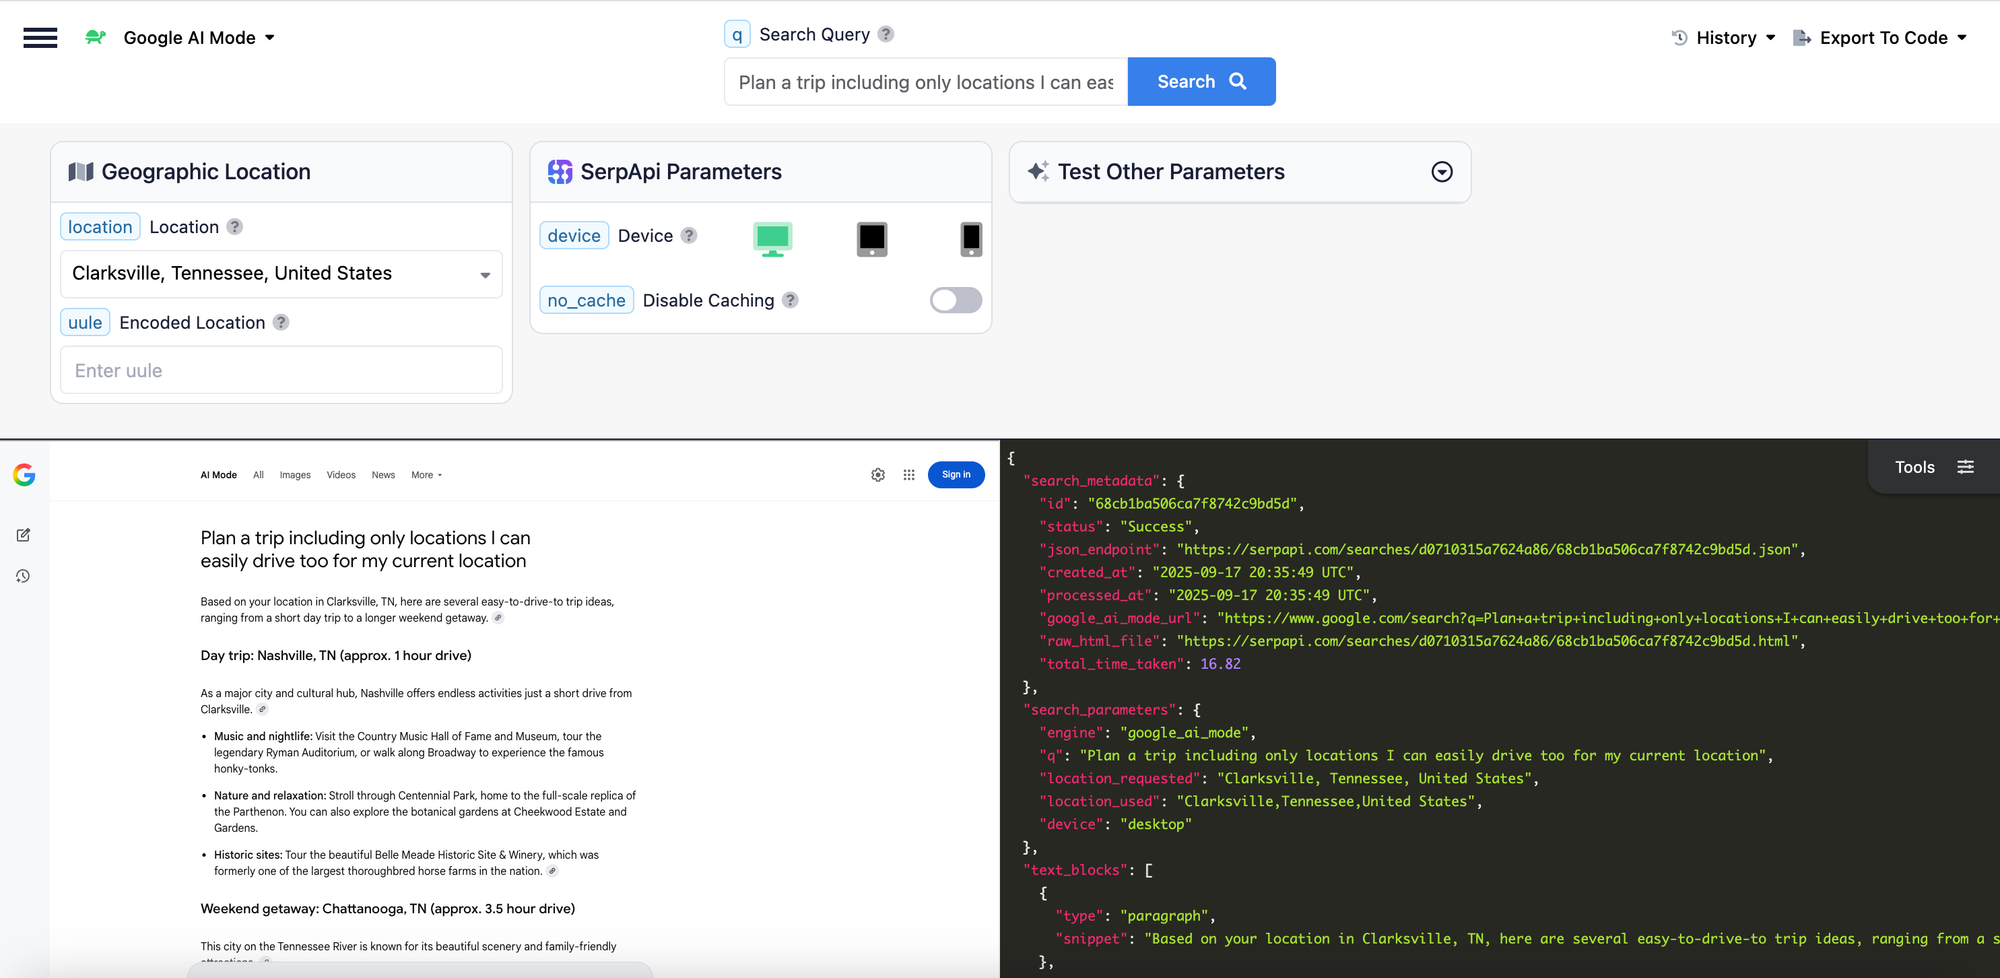Open the raw_html_file URL link

tap(1487, 642)
